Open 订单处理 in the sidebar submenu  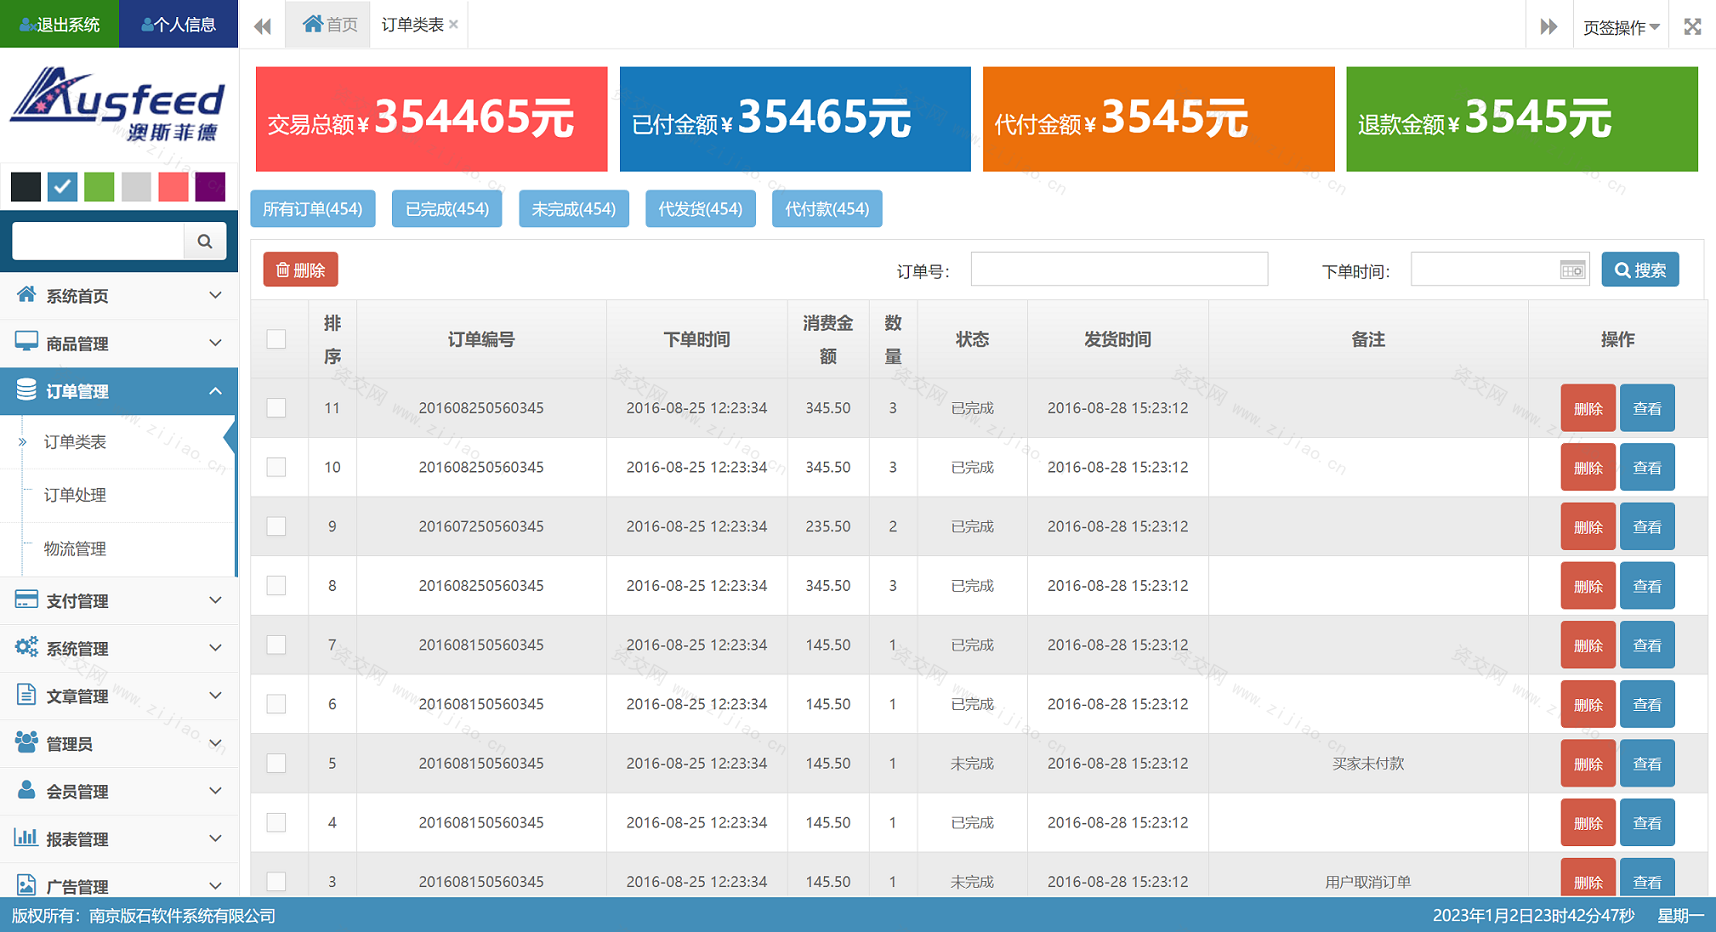point(75,495)
